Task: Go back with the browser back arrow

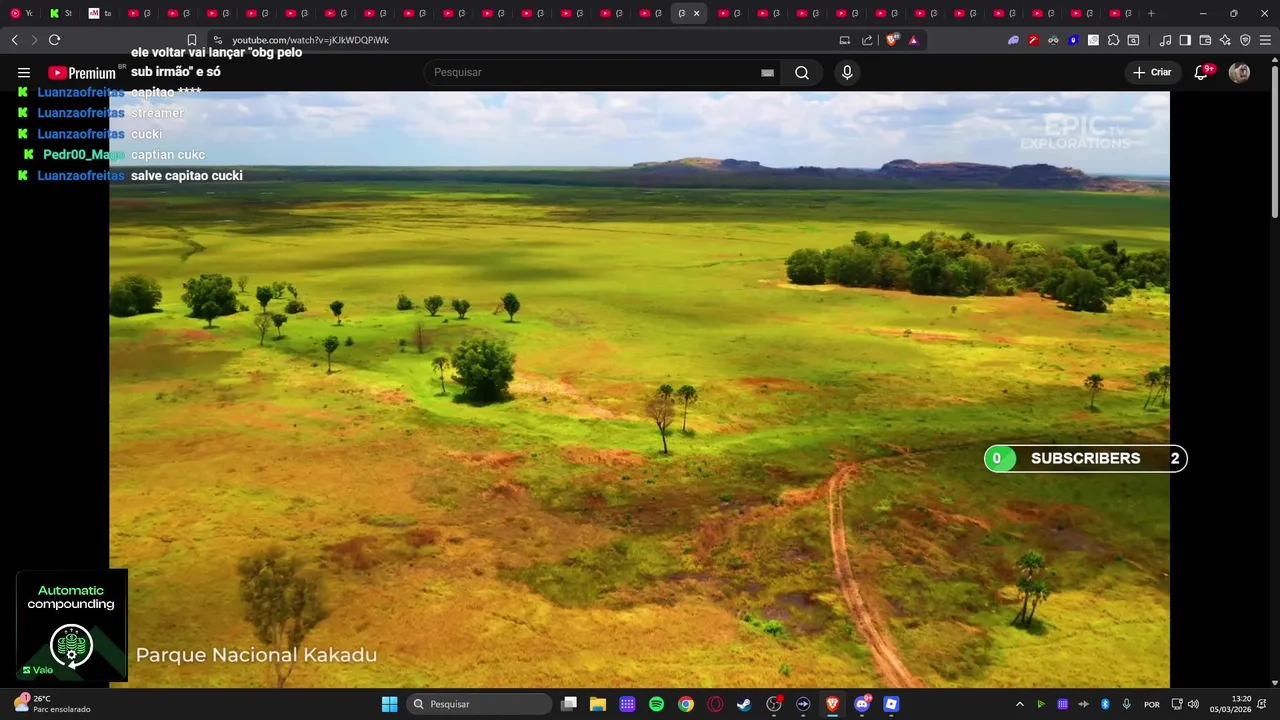Action: click(x=15, y=40)
